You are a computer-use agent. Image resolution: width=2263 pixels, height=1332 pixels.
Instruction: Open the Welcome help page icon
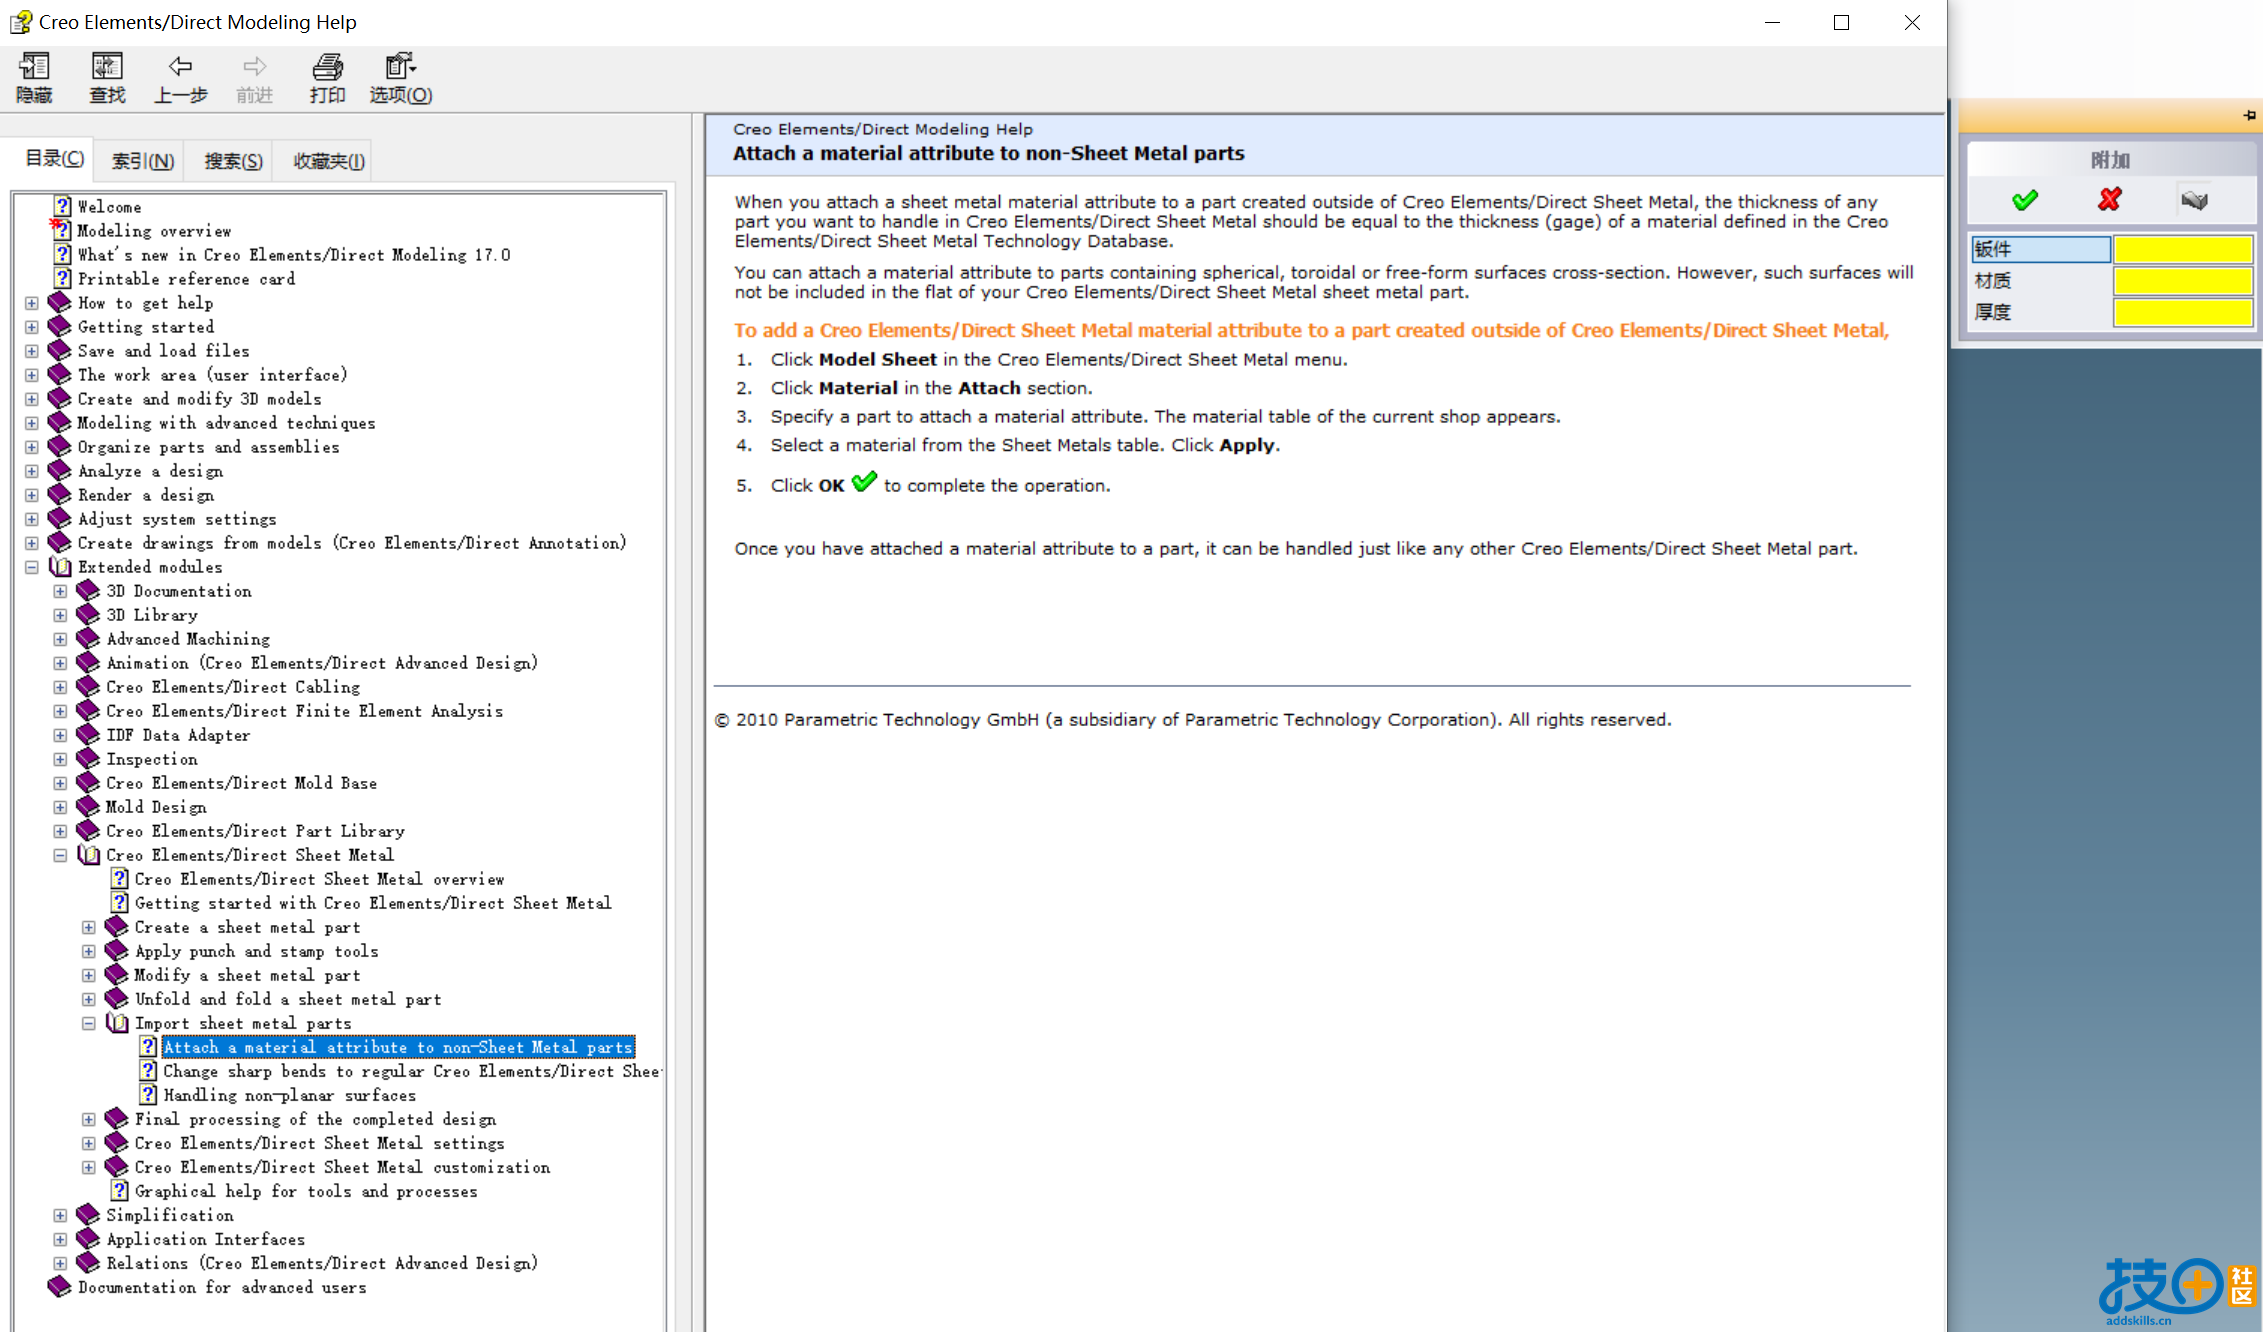[x=62, y=206]
